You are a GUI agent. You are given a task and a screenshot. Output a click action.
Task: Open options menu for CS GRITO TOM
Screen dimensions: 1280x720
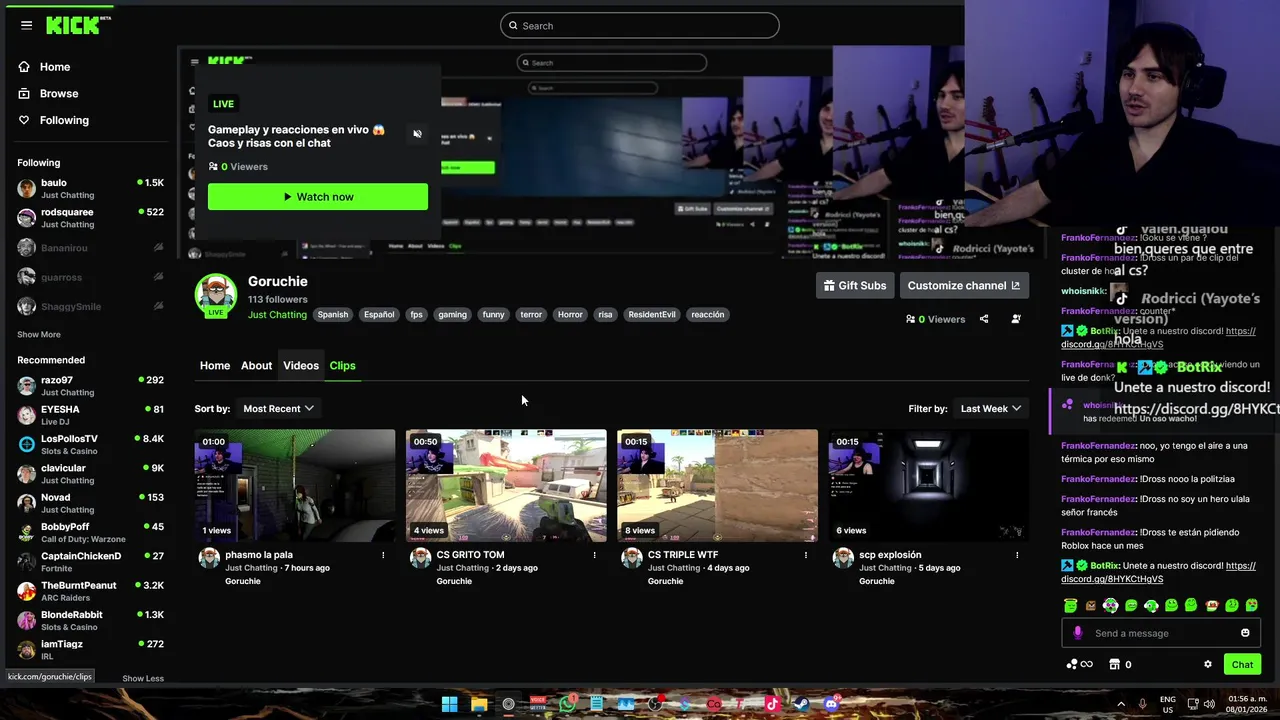[x=594, y=555]
